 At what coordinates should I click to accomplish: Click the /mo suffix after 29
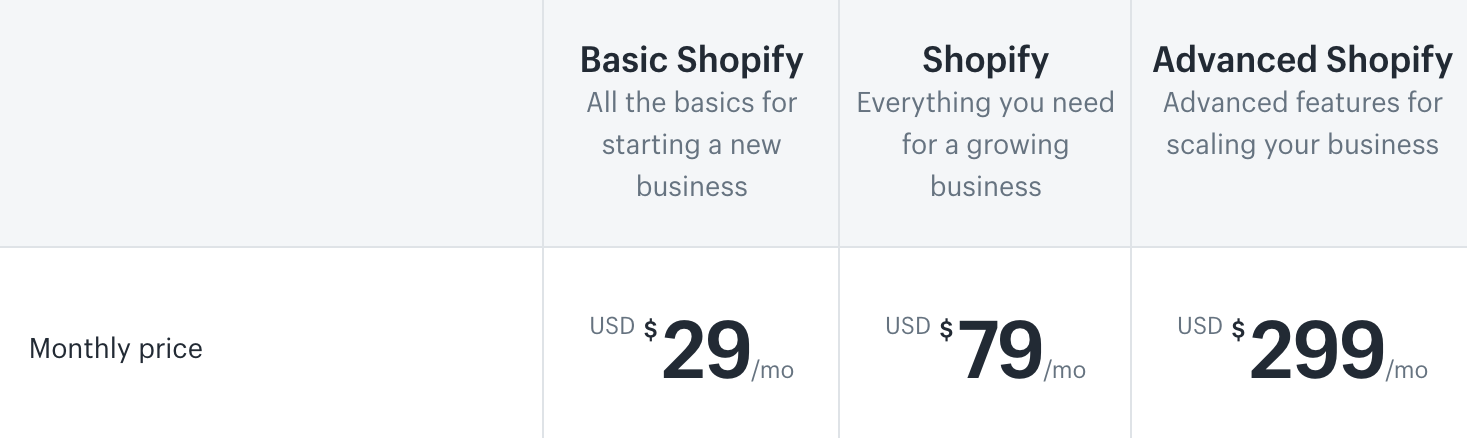click(x=773, y=370)
